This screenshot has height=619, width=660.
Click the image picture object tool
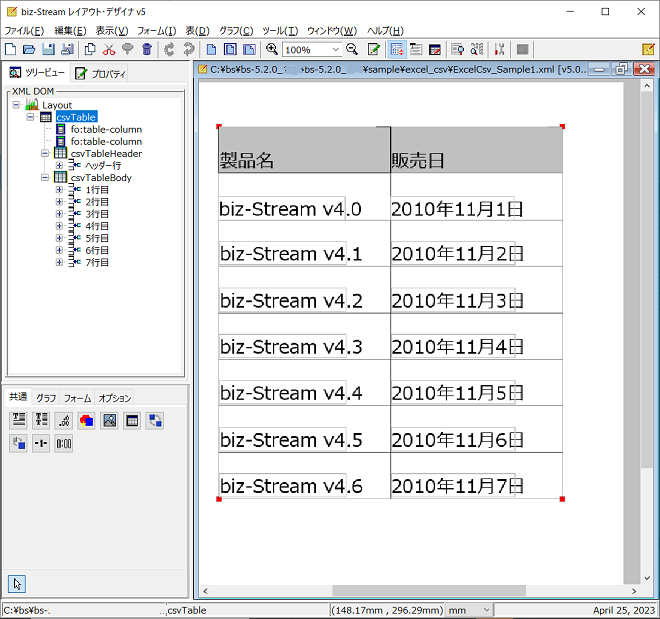pyautogui.click(x=109, y=420)
